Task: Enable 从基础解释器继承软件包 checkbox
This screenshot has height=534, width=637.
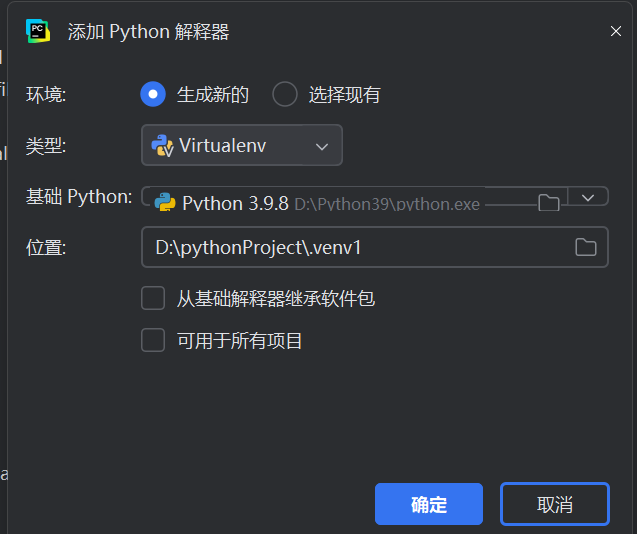Action: pyautogui.click(x=153, y=298)
